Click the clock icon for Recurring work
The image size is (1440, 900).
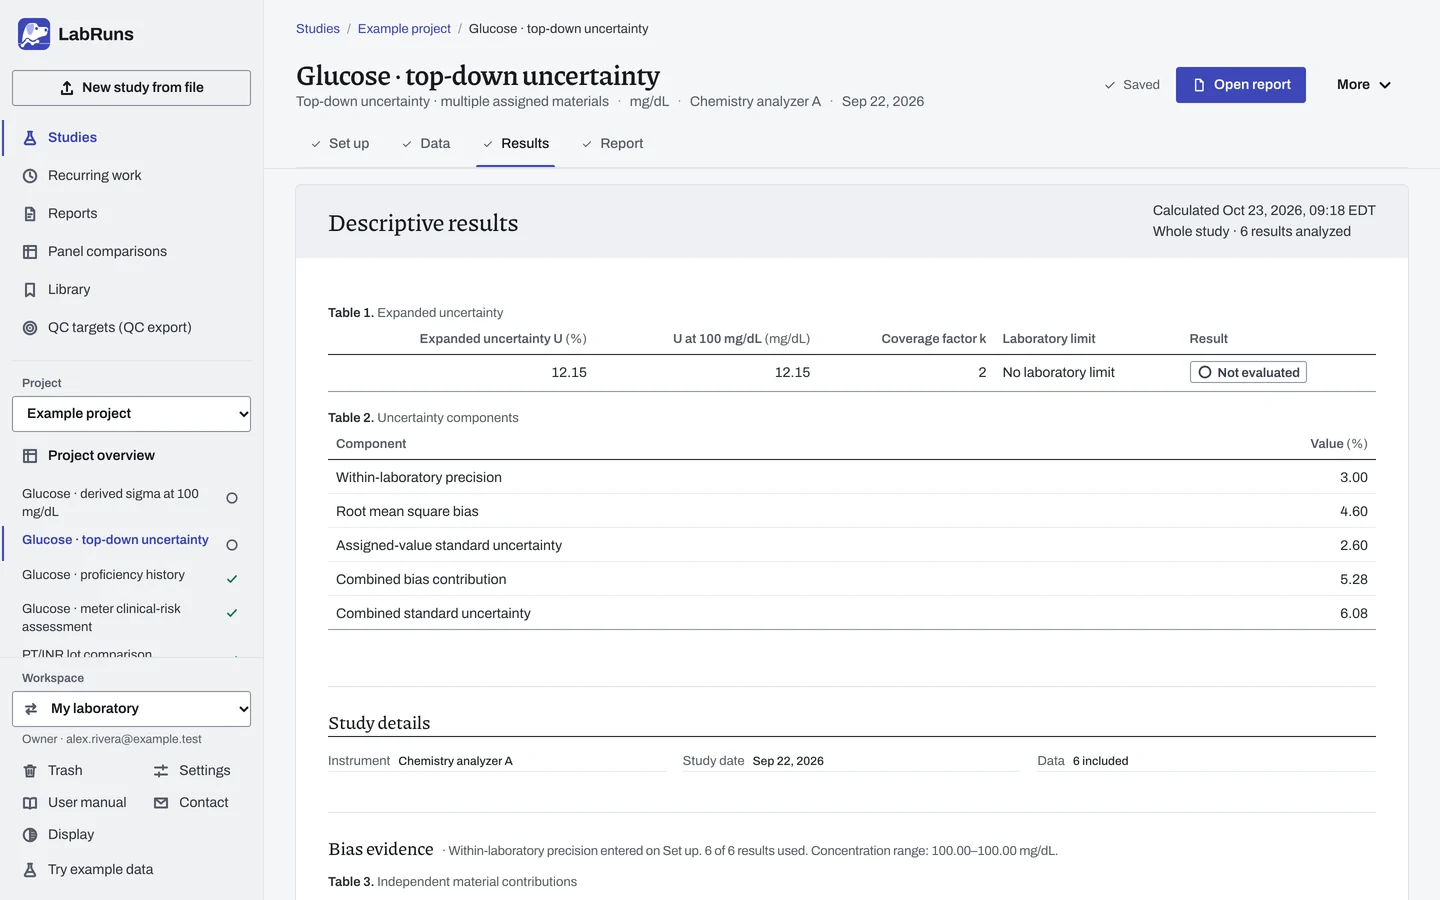pyautogui.click(x=30, y=176)
